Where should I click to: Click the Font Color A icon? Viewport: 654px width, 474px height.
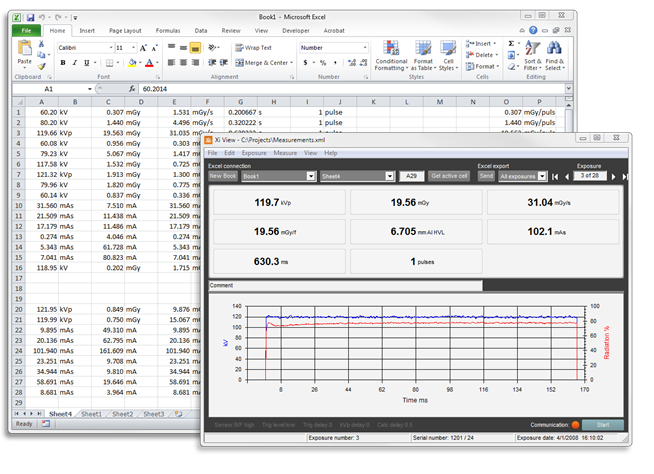coord(149,63)
